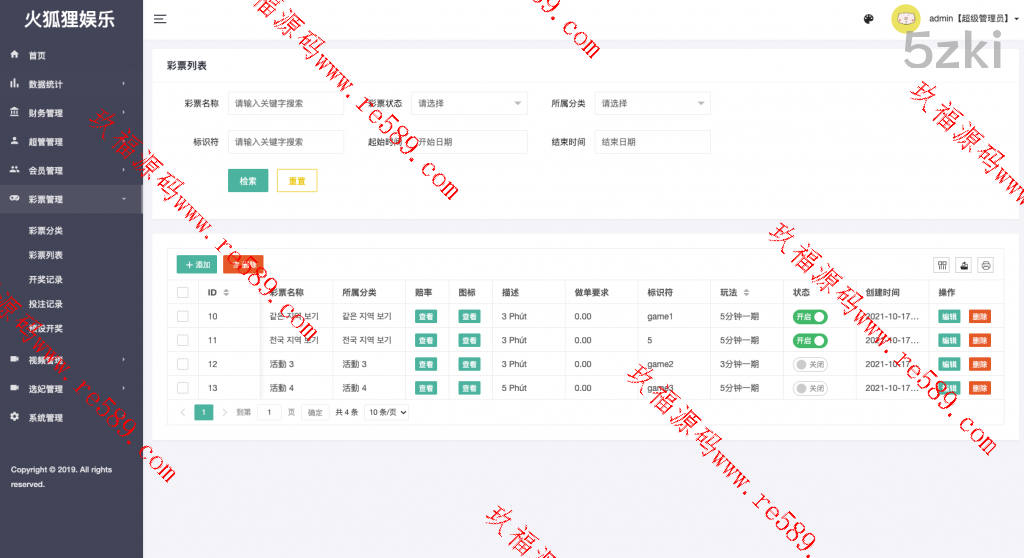Open the 所属分类 dropdown
The width and height of the screenshot is (1024, 558).
652,103
